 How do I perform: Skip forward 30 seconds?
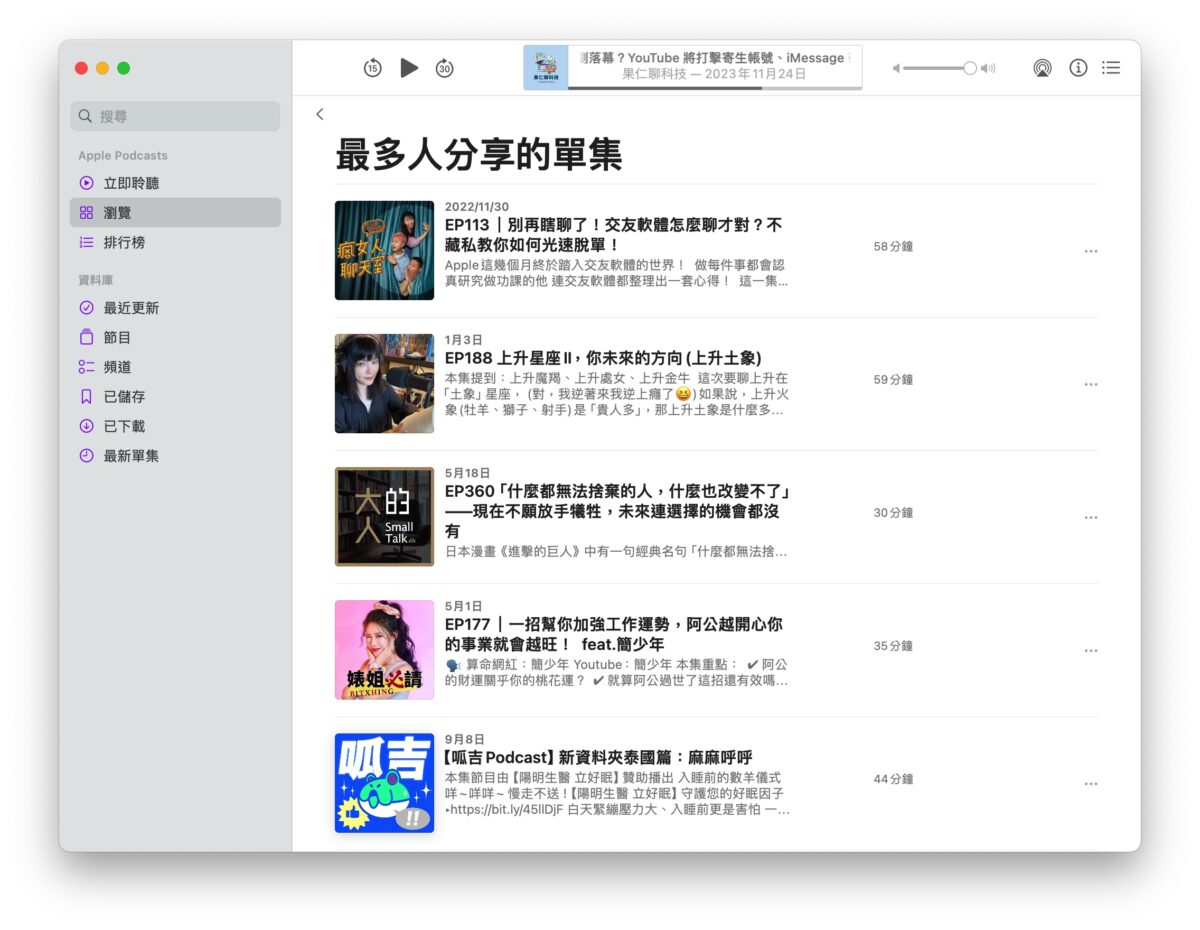(x=445, y=68)
